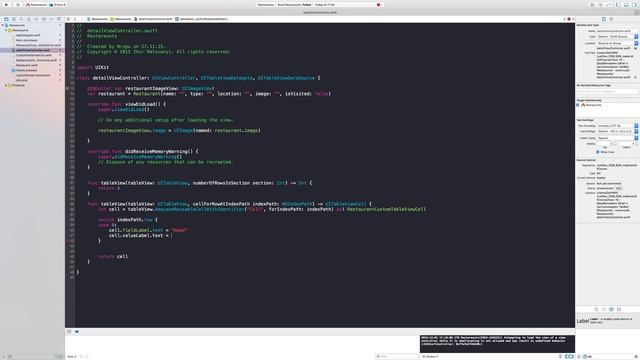Click the red error indicator in jump bar
Viewport: 640px width, 360px height.
pos(569,19)
